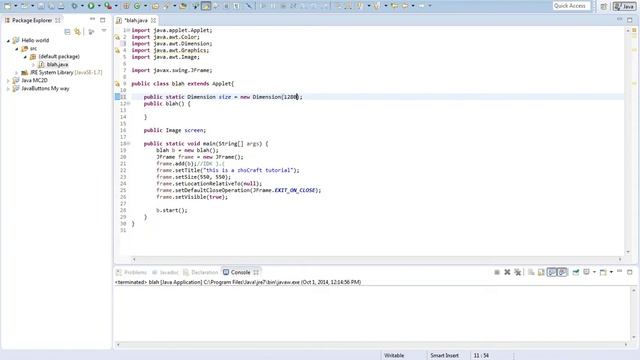Screen dimensions: 640x360
Task: Close the blah.java editor tab
Action: point(153,20)
